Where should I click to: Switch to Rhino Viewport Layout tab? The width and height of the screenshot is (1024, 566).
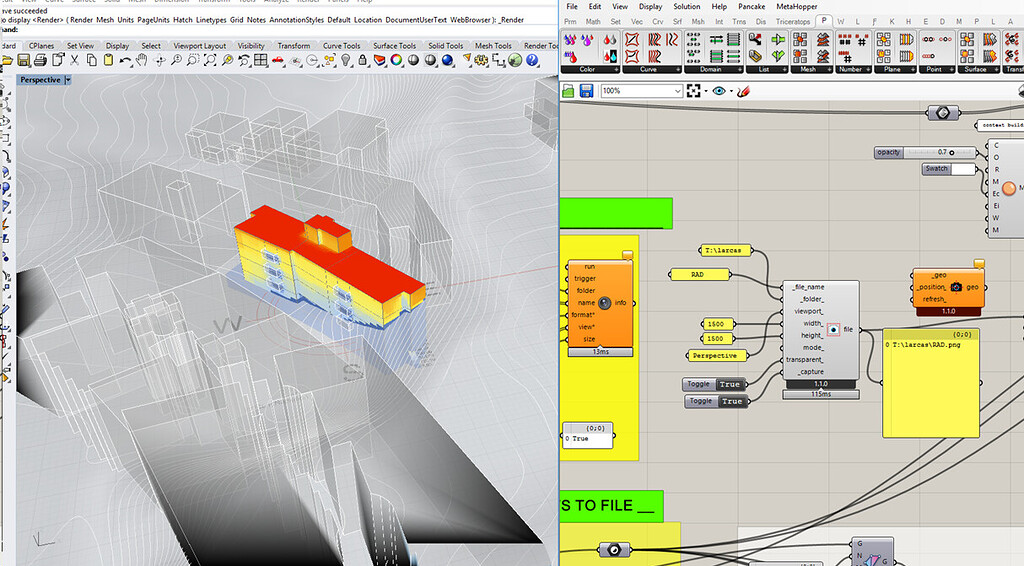200,46
